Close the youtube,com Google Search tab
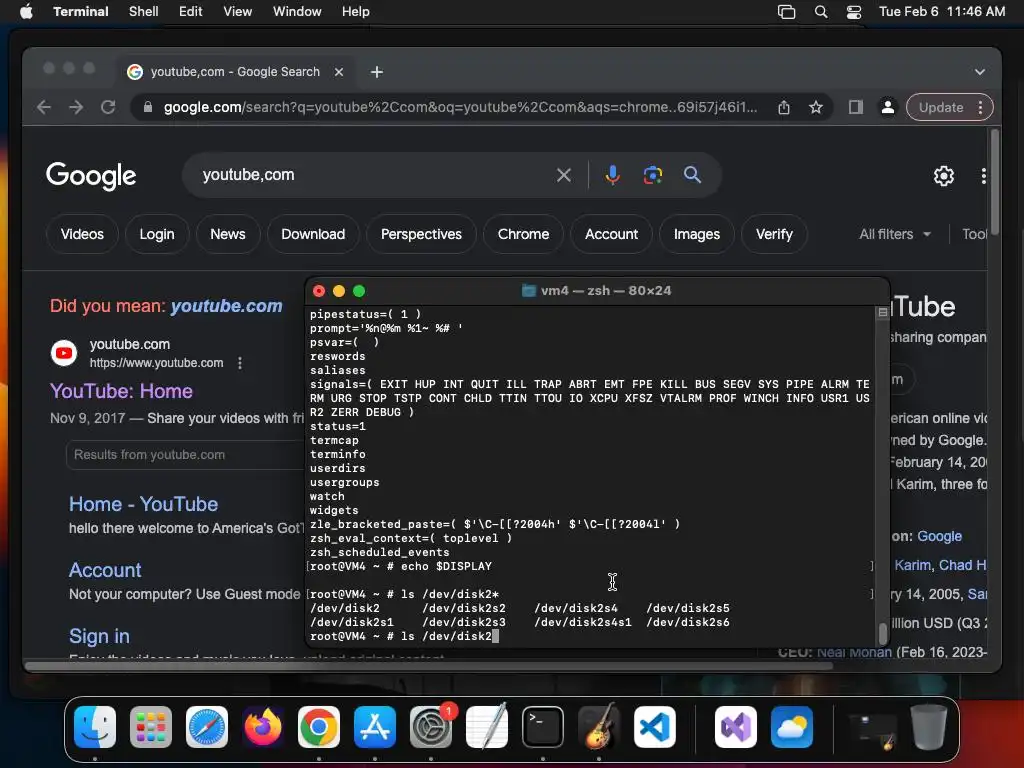The width and height of the screenshot is (1024, 768). (339, 72)
